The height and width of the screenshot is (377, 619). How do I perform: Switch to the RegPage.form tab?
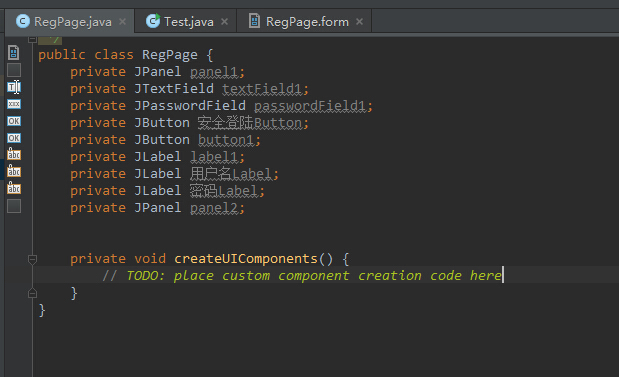pos(304,21)
